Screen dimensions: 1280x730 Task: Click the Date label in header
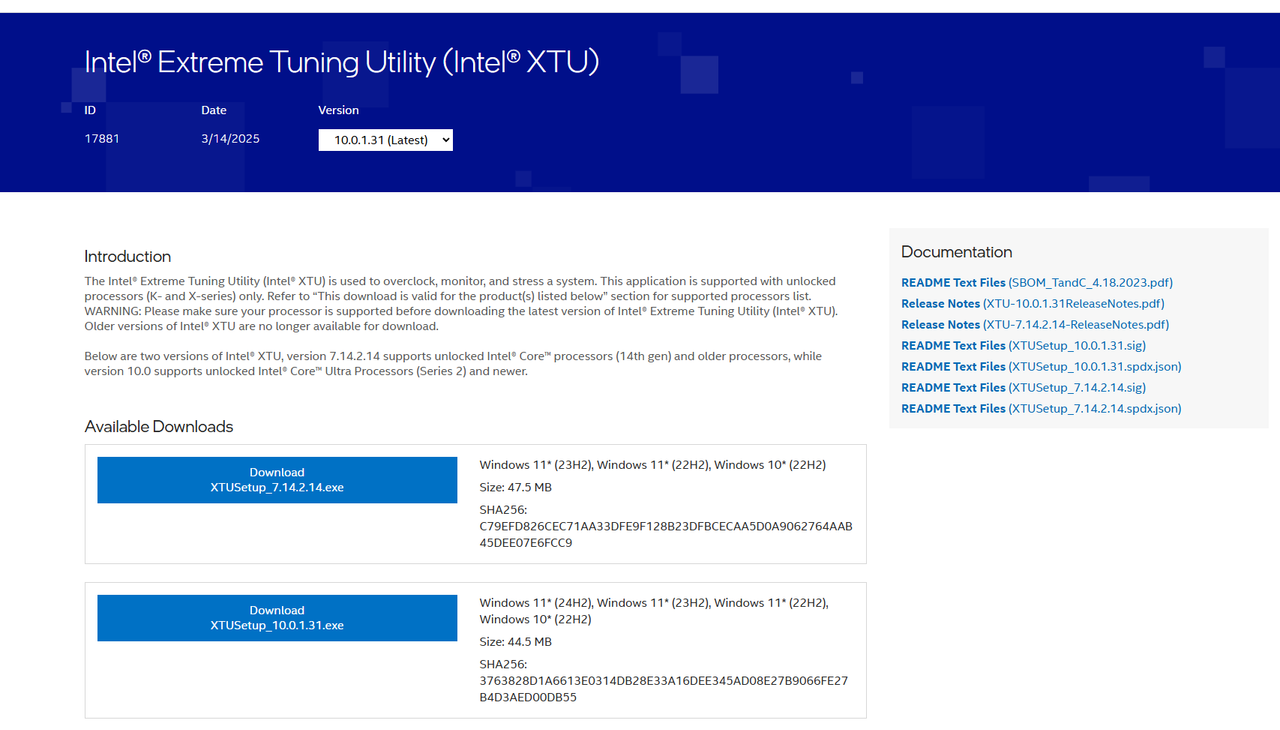[x=214, y=110]
